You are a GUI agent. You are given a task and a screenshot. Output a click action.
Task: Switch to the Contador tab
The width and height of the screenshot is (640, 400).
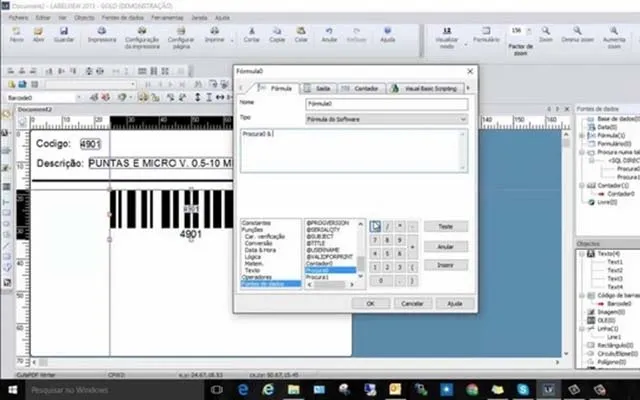362,88
